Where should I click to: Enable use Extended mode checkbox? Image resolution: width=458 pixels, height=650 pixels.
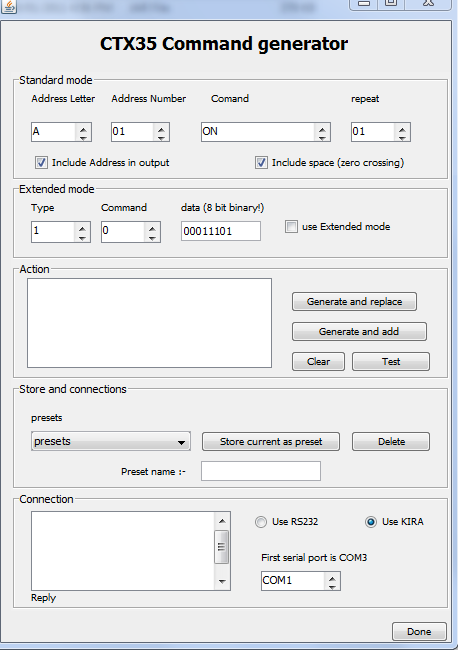click(291, 226)
